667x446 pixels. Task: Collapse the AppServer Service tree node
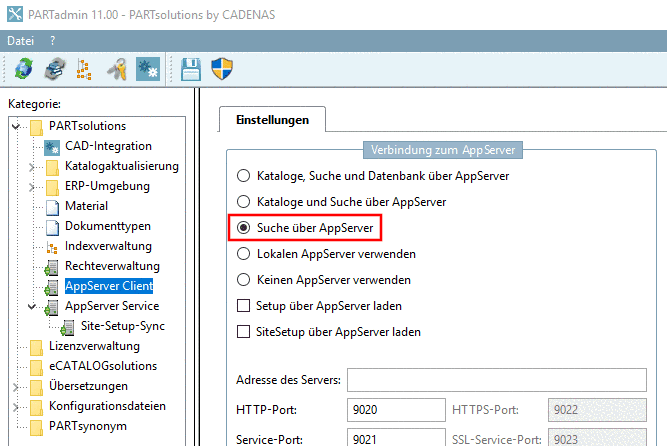pos(33,306)
